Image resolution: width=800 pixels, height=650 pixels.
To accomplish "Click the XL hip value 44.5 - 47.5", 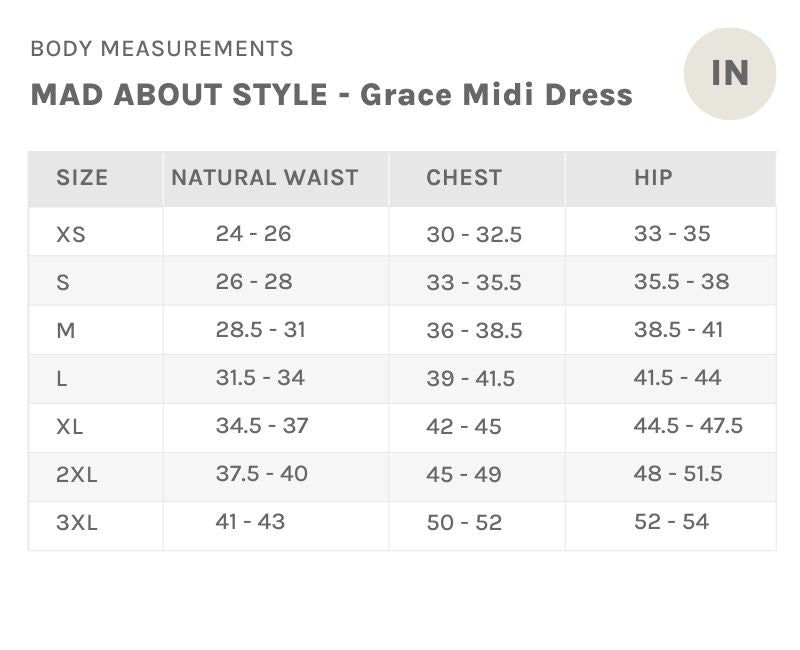I will (688, 426).
